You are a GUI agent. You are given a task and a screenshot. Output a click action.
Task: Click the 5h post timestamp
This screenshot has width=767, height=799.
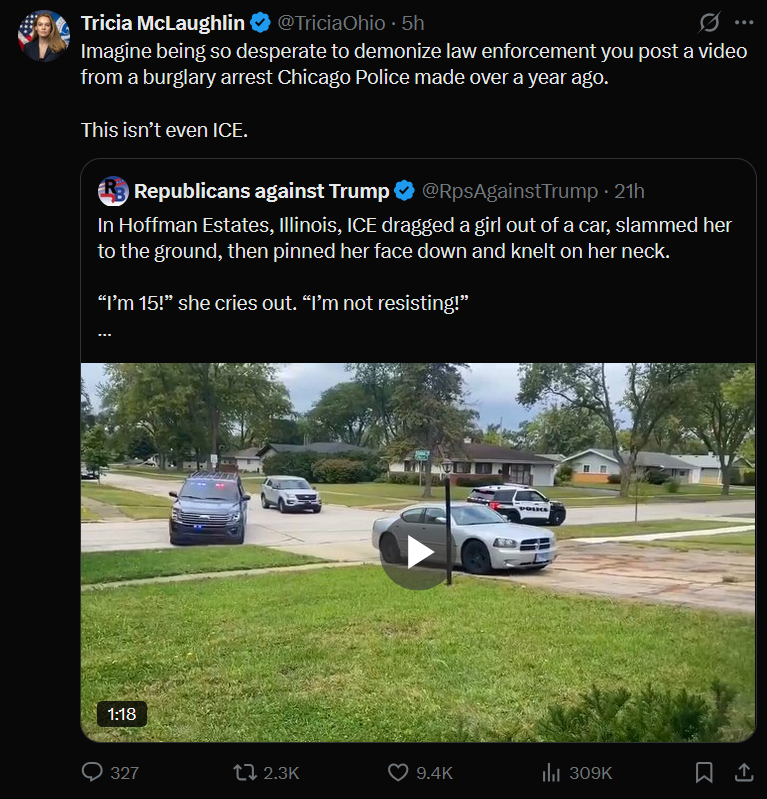(x=413, y=22)
